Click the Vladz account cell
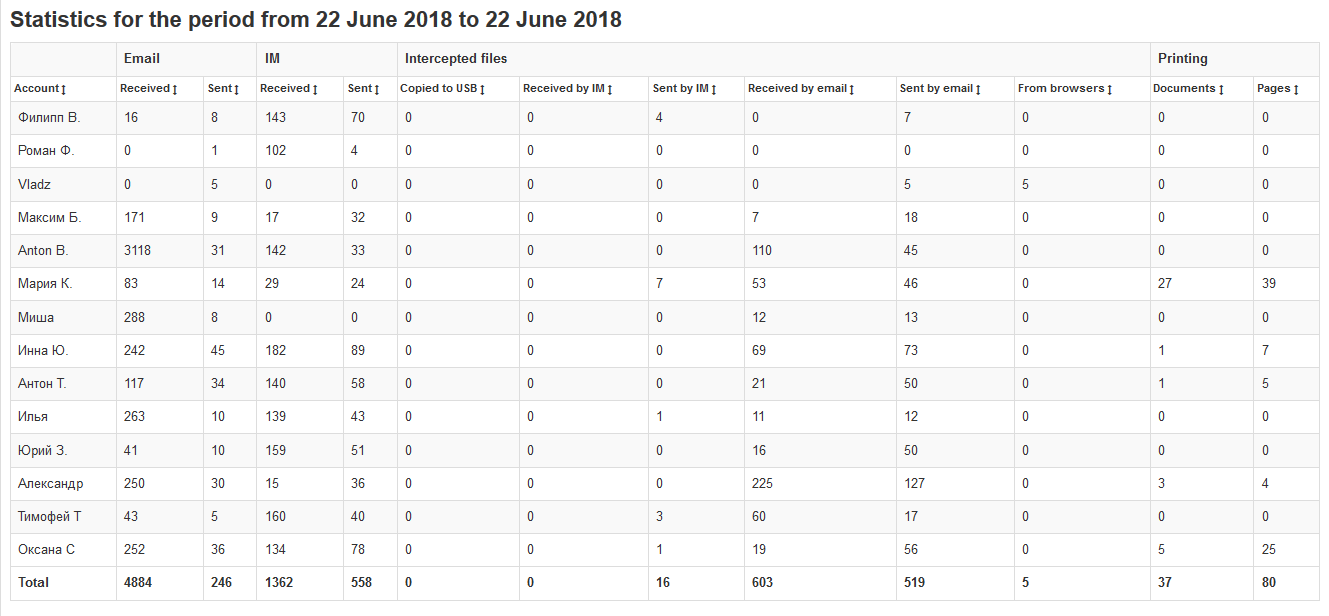 pyautogui.click(x=35, y=185)
